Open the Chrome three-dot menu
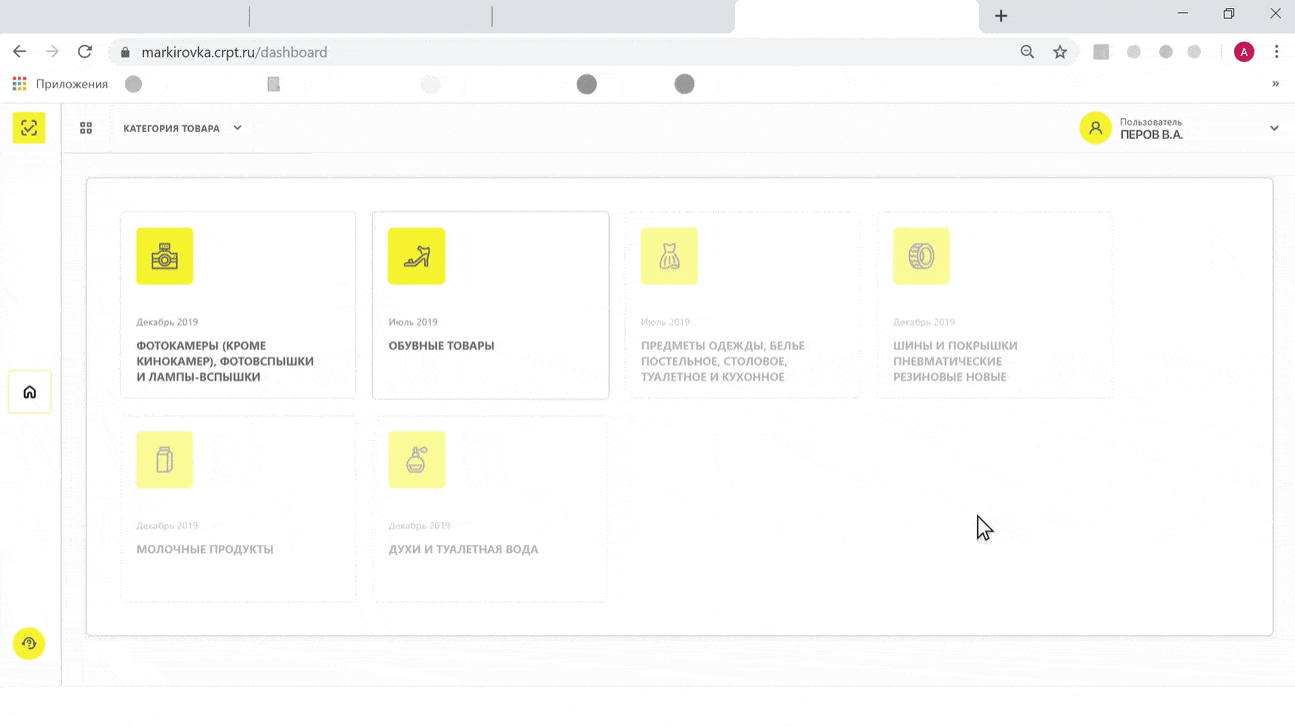The height and width of the screenshot is (727, 1295). click(1277, 52)
